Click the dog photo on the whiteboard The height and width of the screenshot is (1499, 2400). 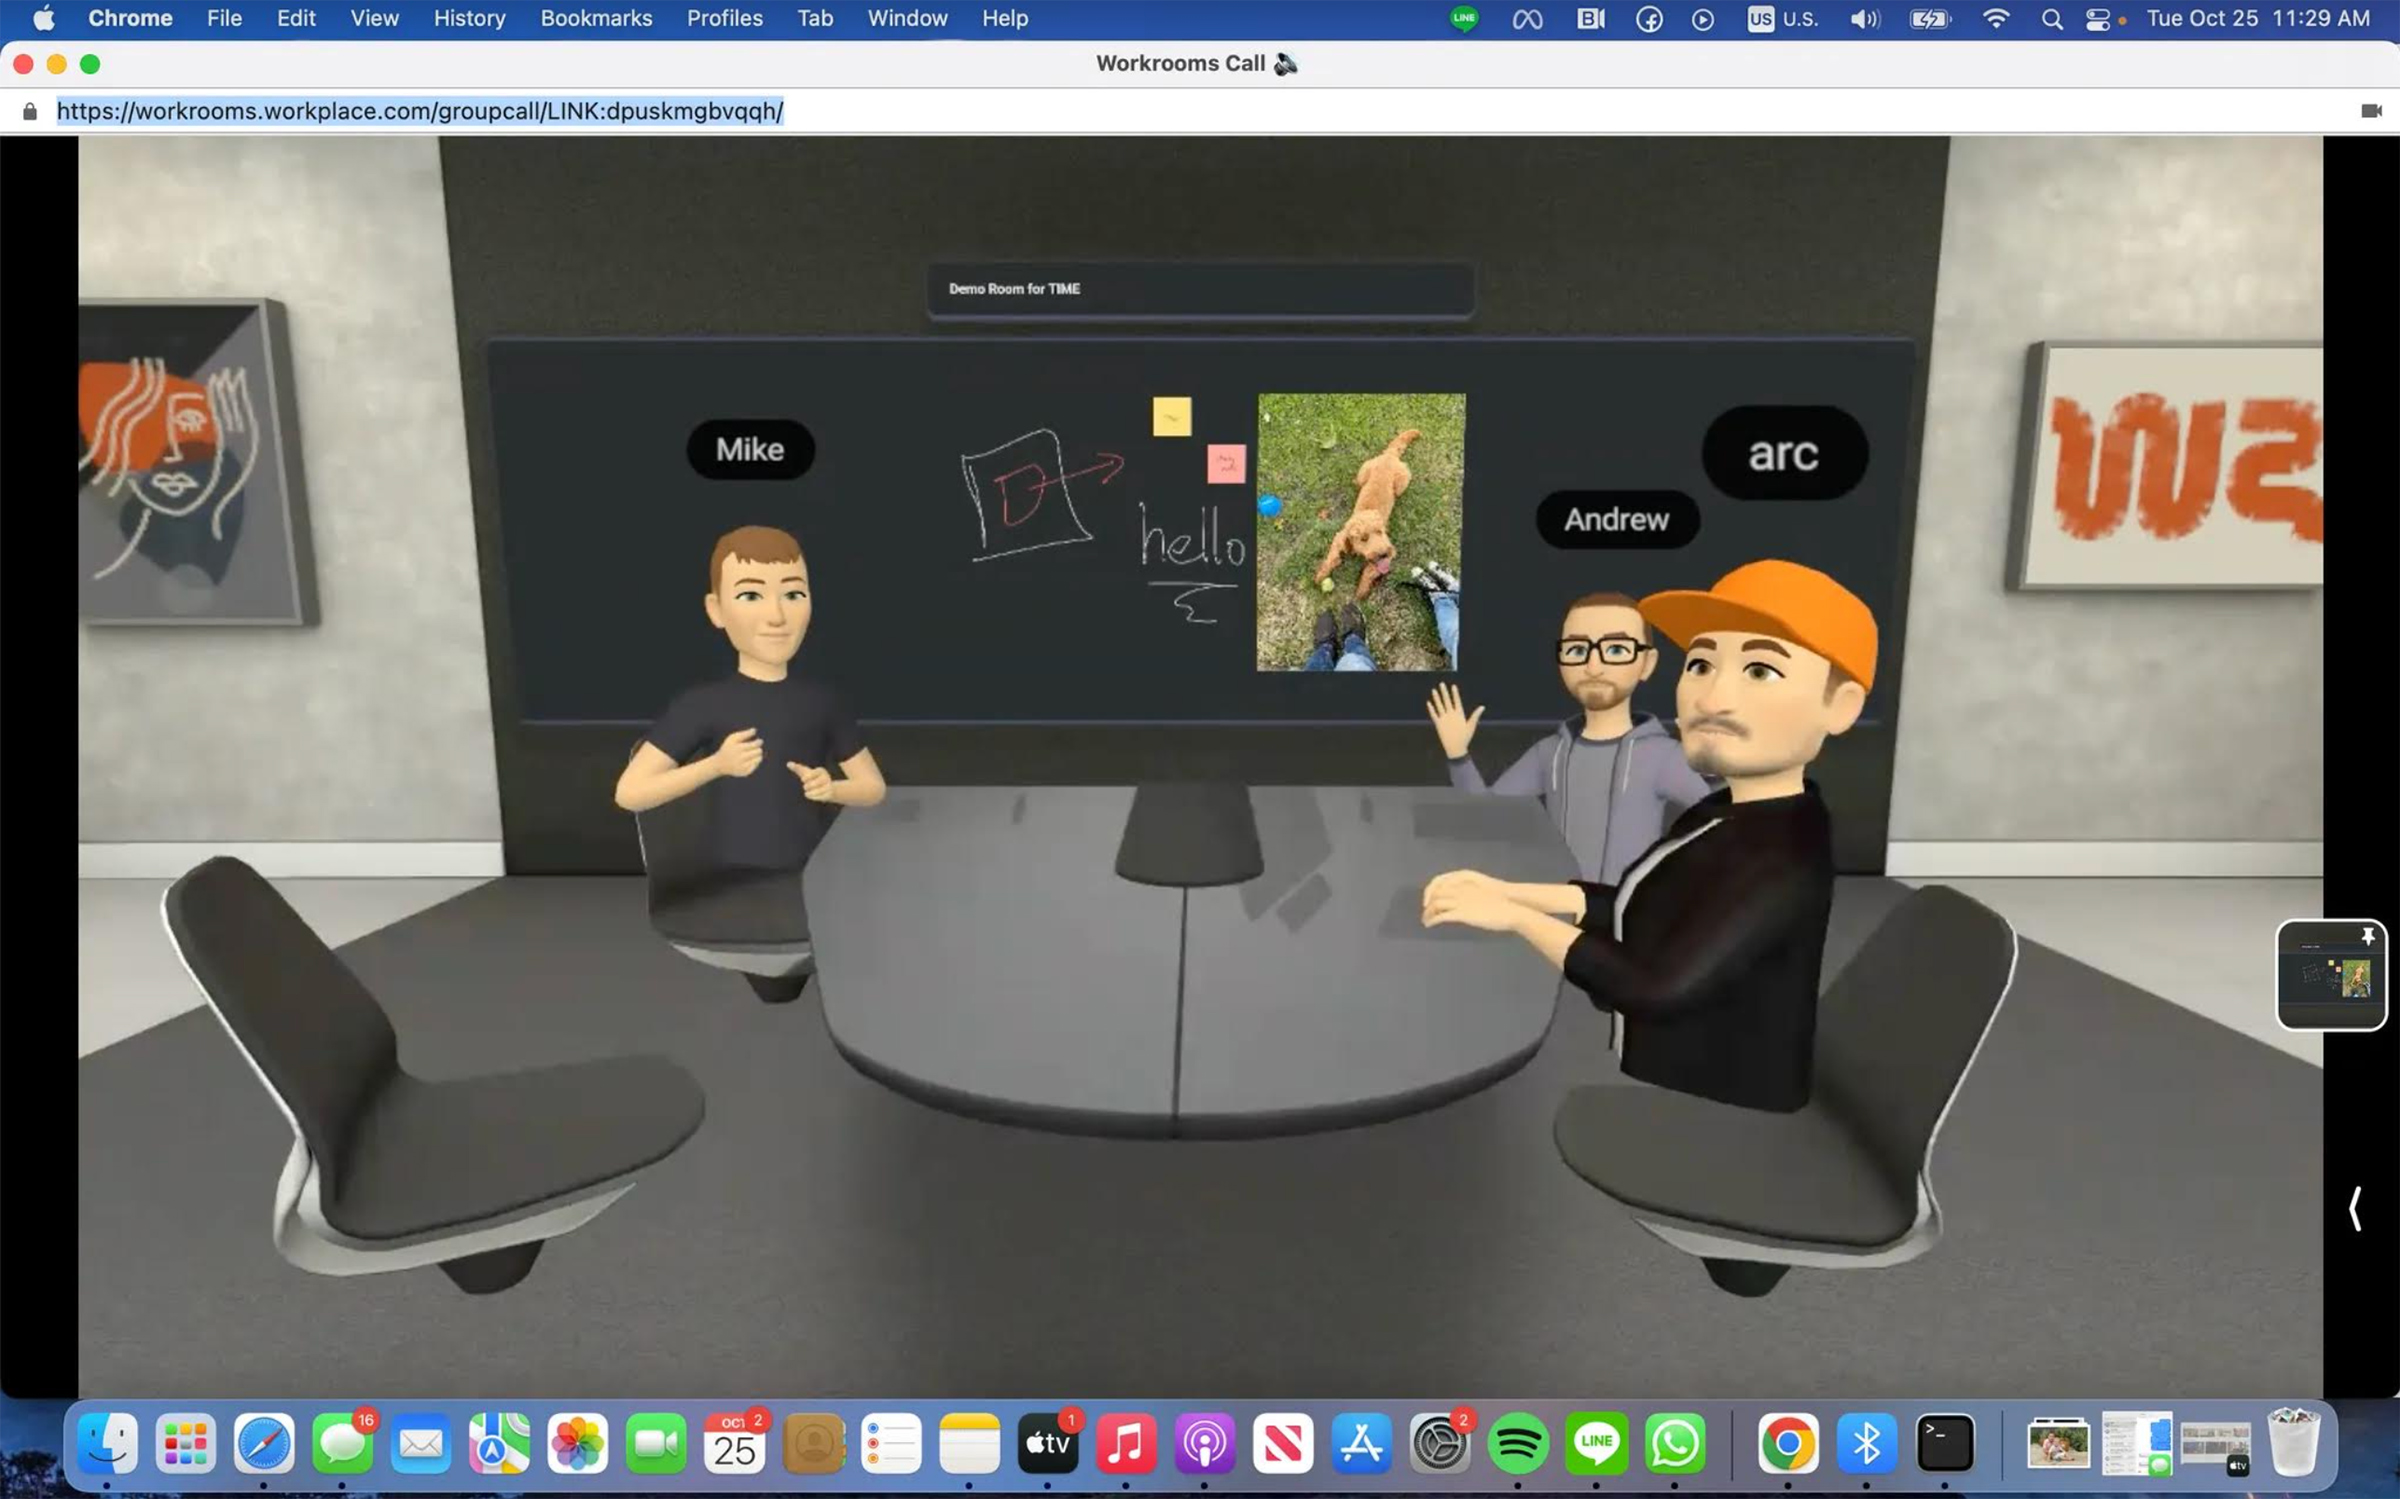click(1360, 532)
